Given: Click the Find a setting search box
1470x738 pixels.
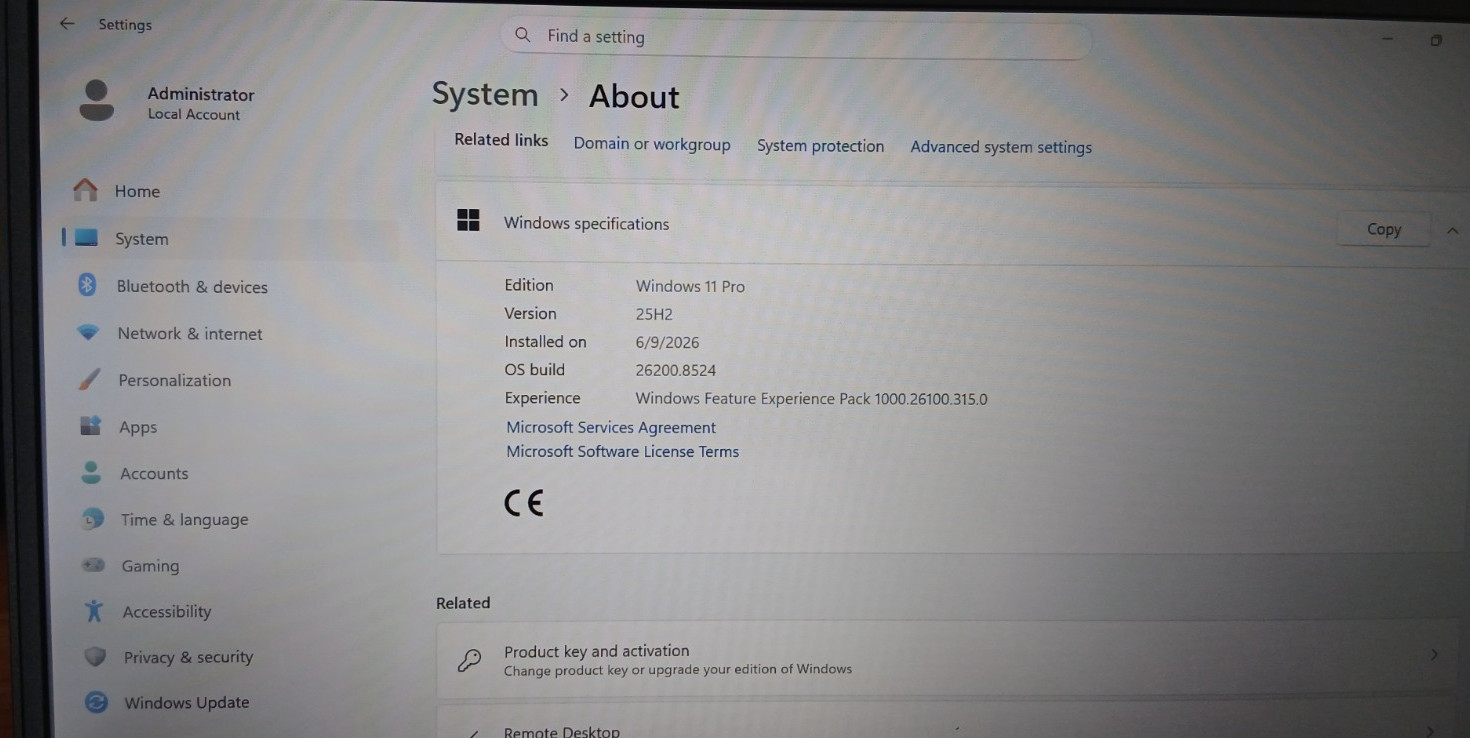Looking at the screenshot, I should point(795,37).
